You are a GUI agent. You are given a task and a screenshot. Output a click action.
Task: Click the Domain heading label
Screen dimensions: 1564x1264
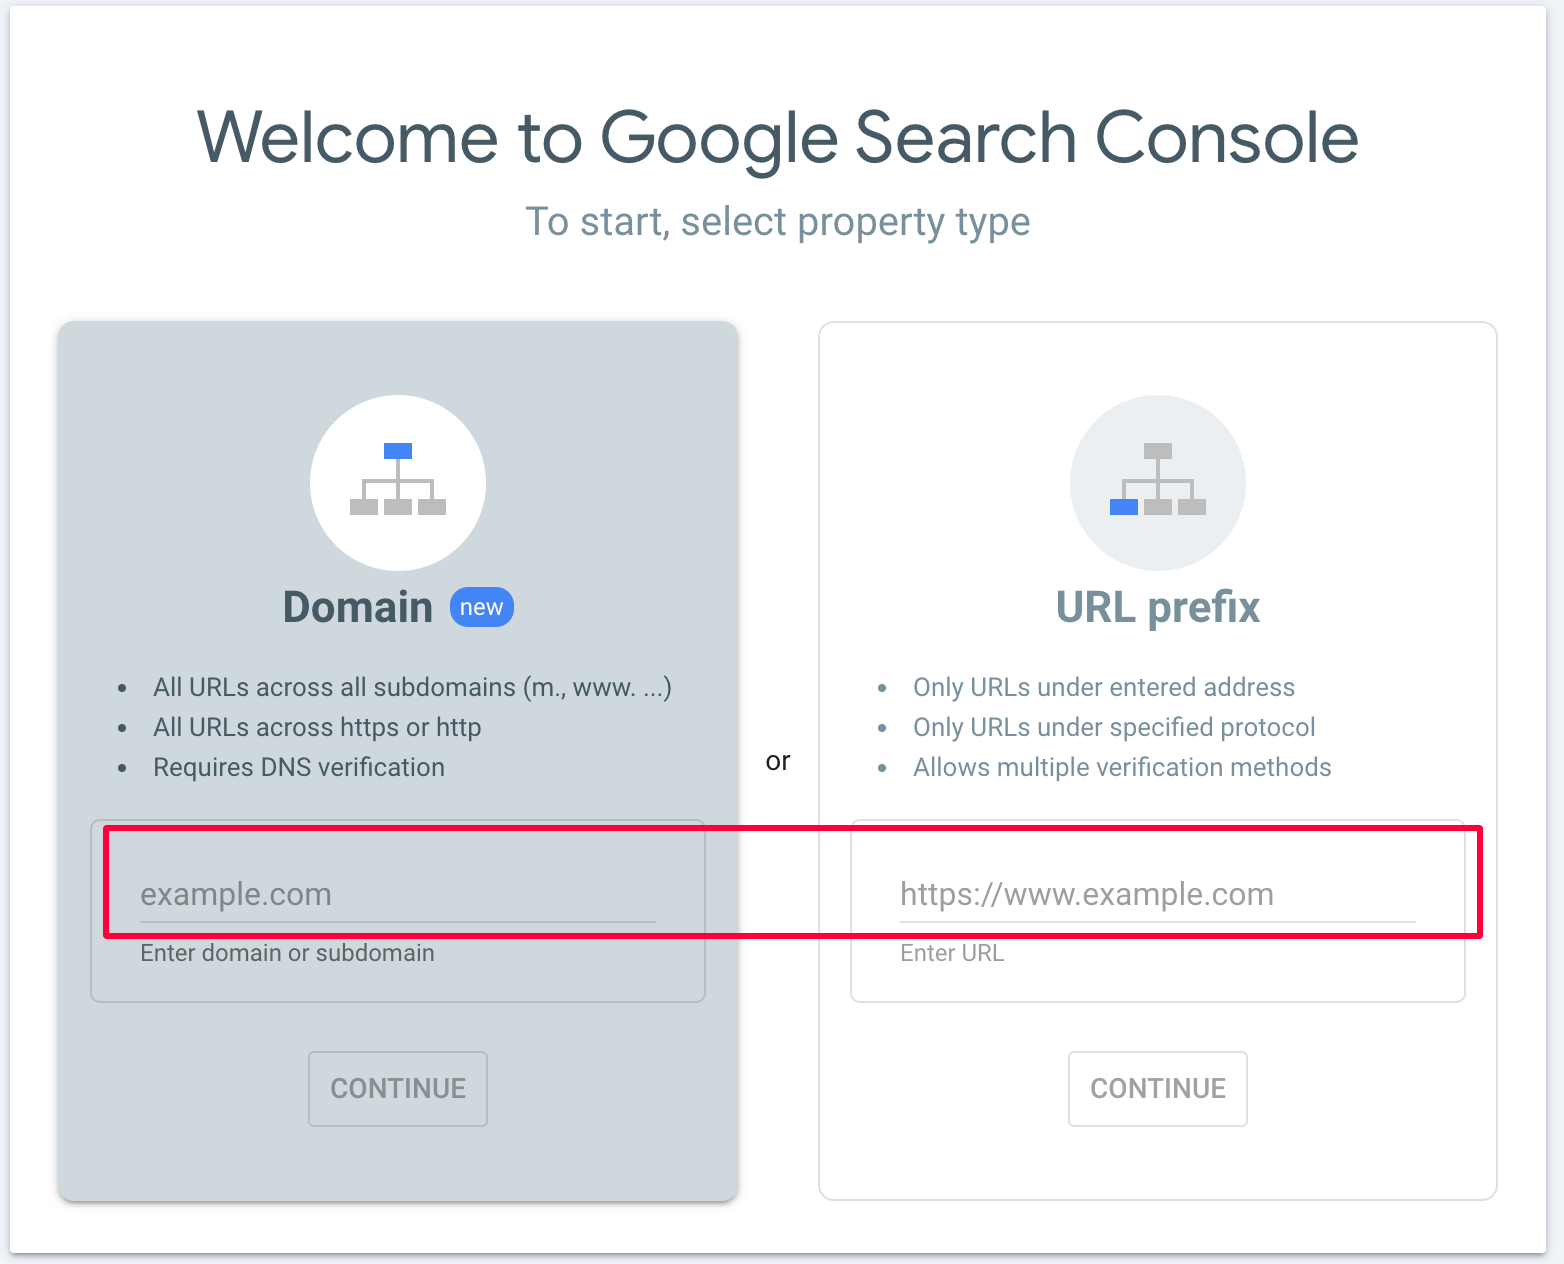[357, 606]
